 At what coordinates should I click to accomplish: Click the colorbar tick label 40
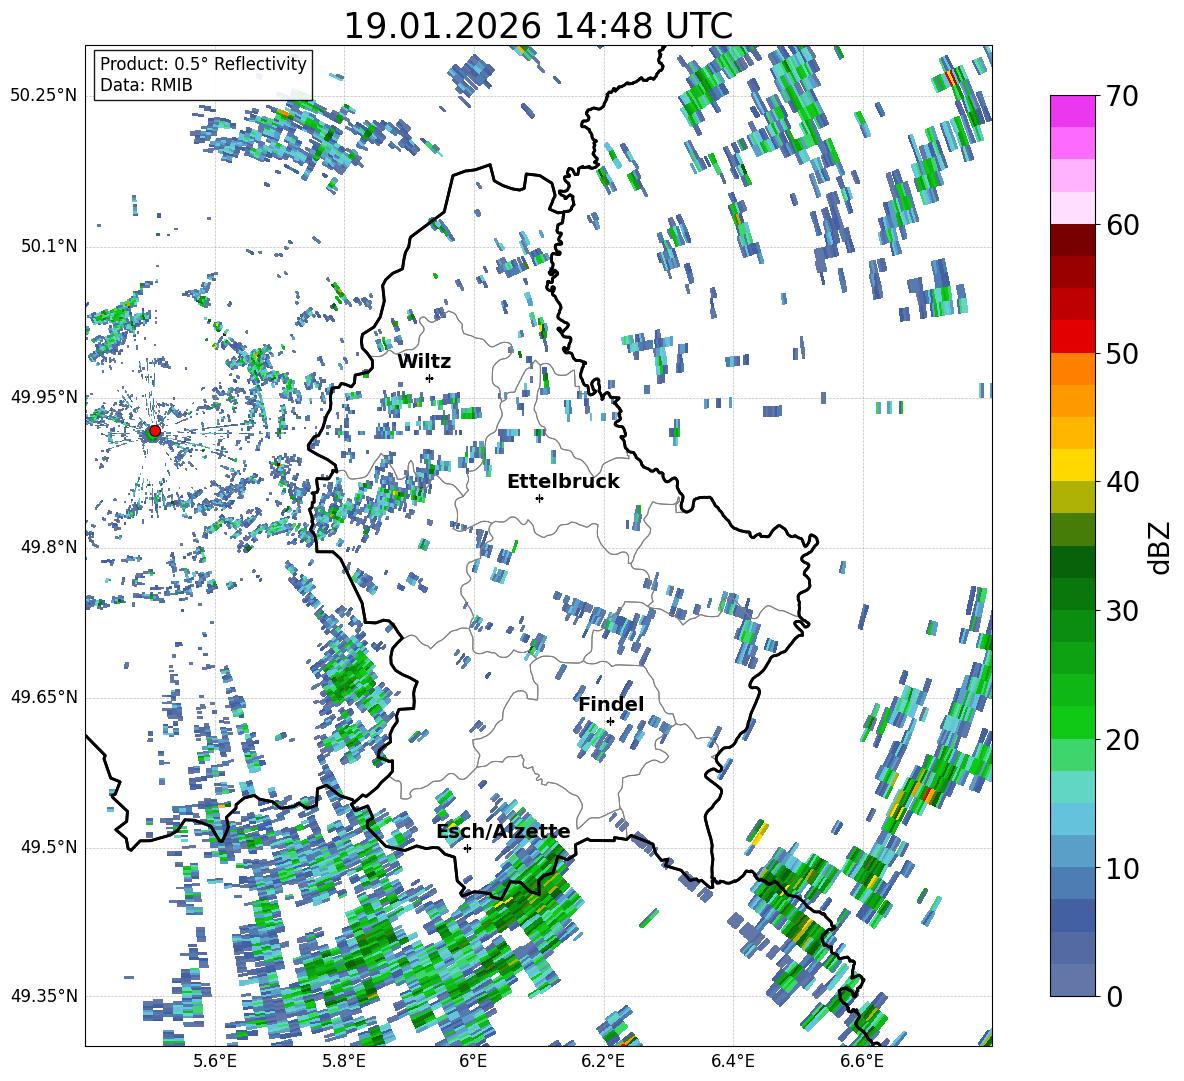pos(1122,482)
